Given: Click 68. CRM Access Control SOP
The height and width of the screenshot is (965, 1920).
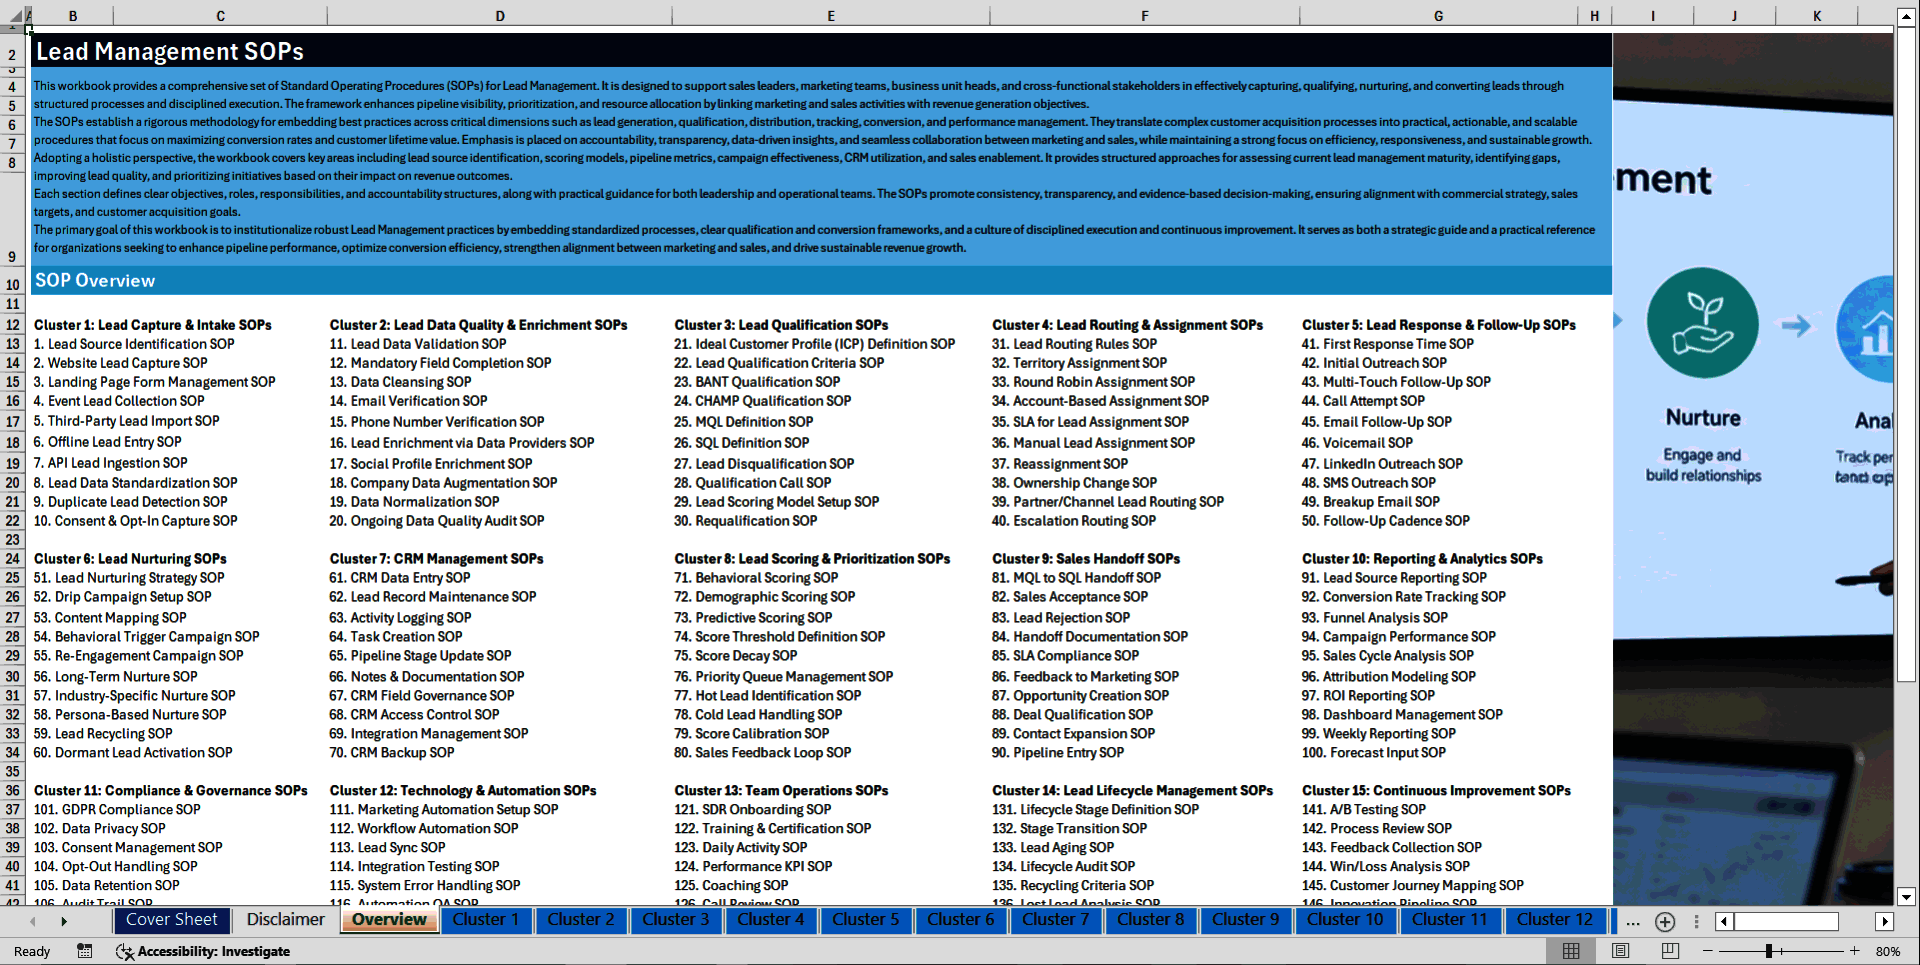Looking at the screenshot, I should 414,715.
